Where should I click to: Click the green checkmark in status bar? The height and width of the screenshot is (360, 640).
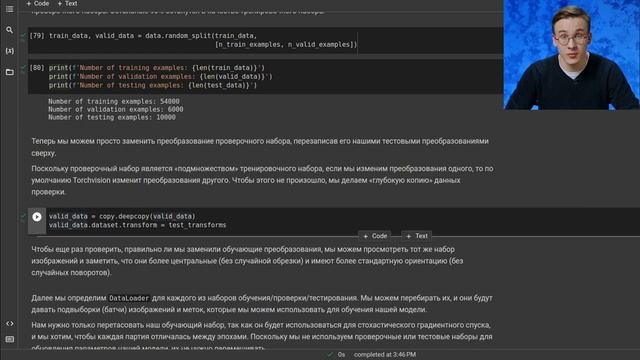coord(330,355)
